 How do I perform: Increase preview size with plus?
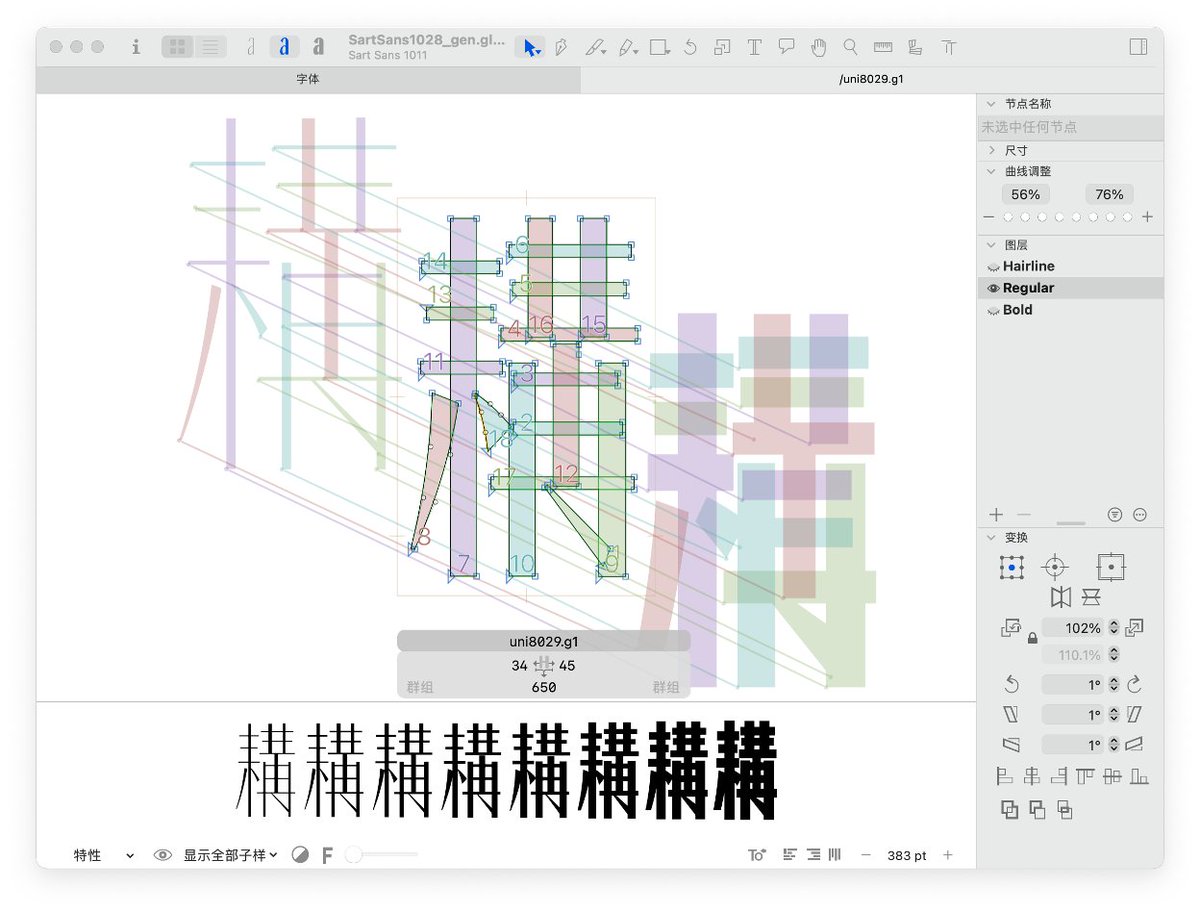(948, 855)
